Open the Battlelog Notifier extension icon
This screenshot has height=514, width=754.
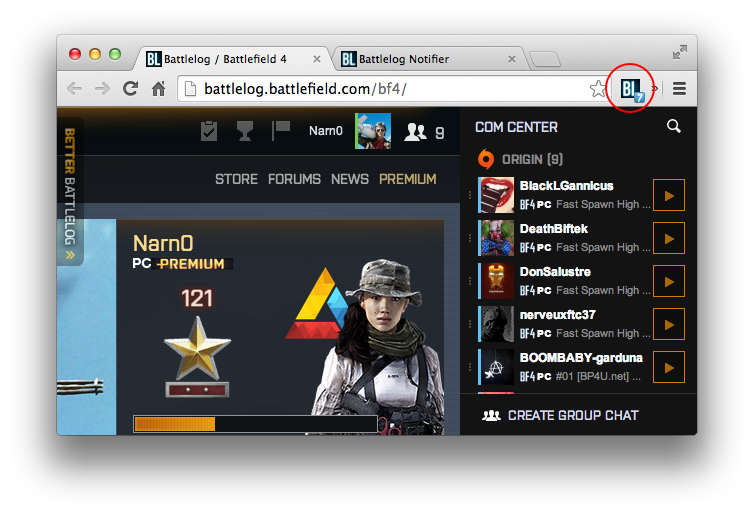pyautogui.click(x=631, y=89)
